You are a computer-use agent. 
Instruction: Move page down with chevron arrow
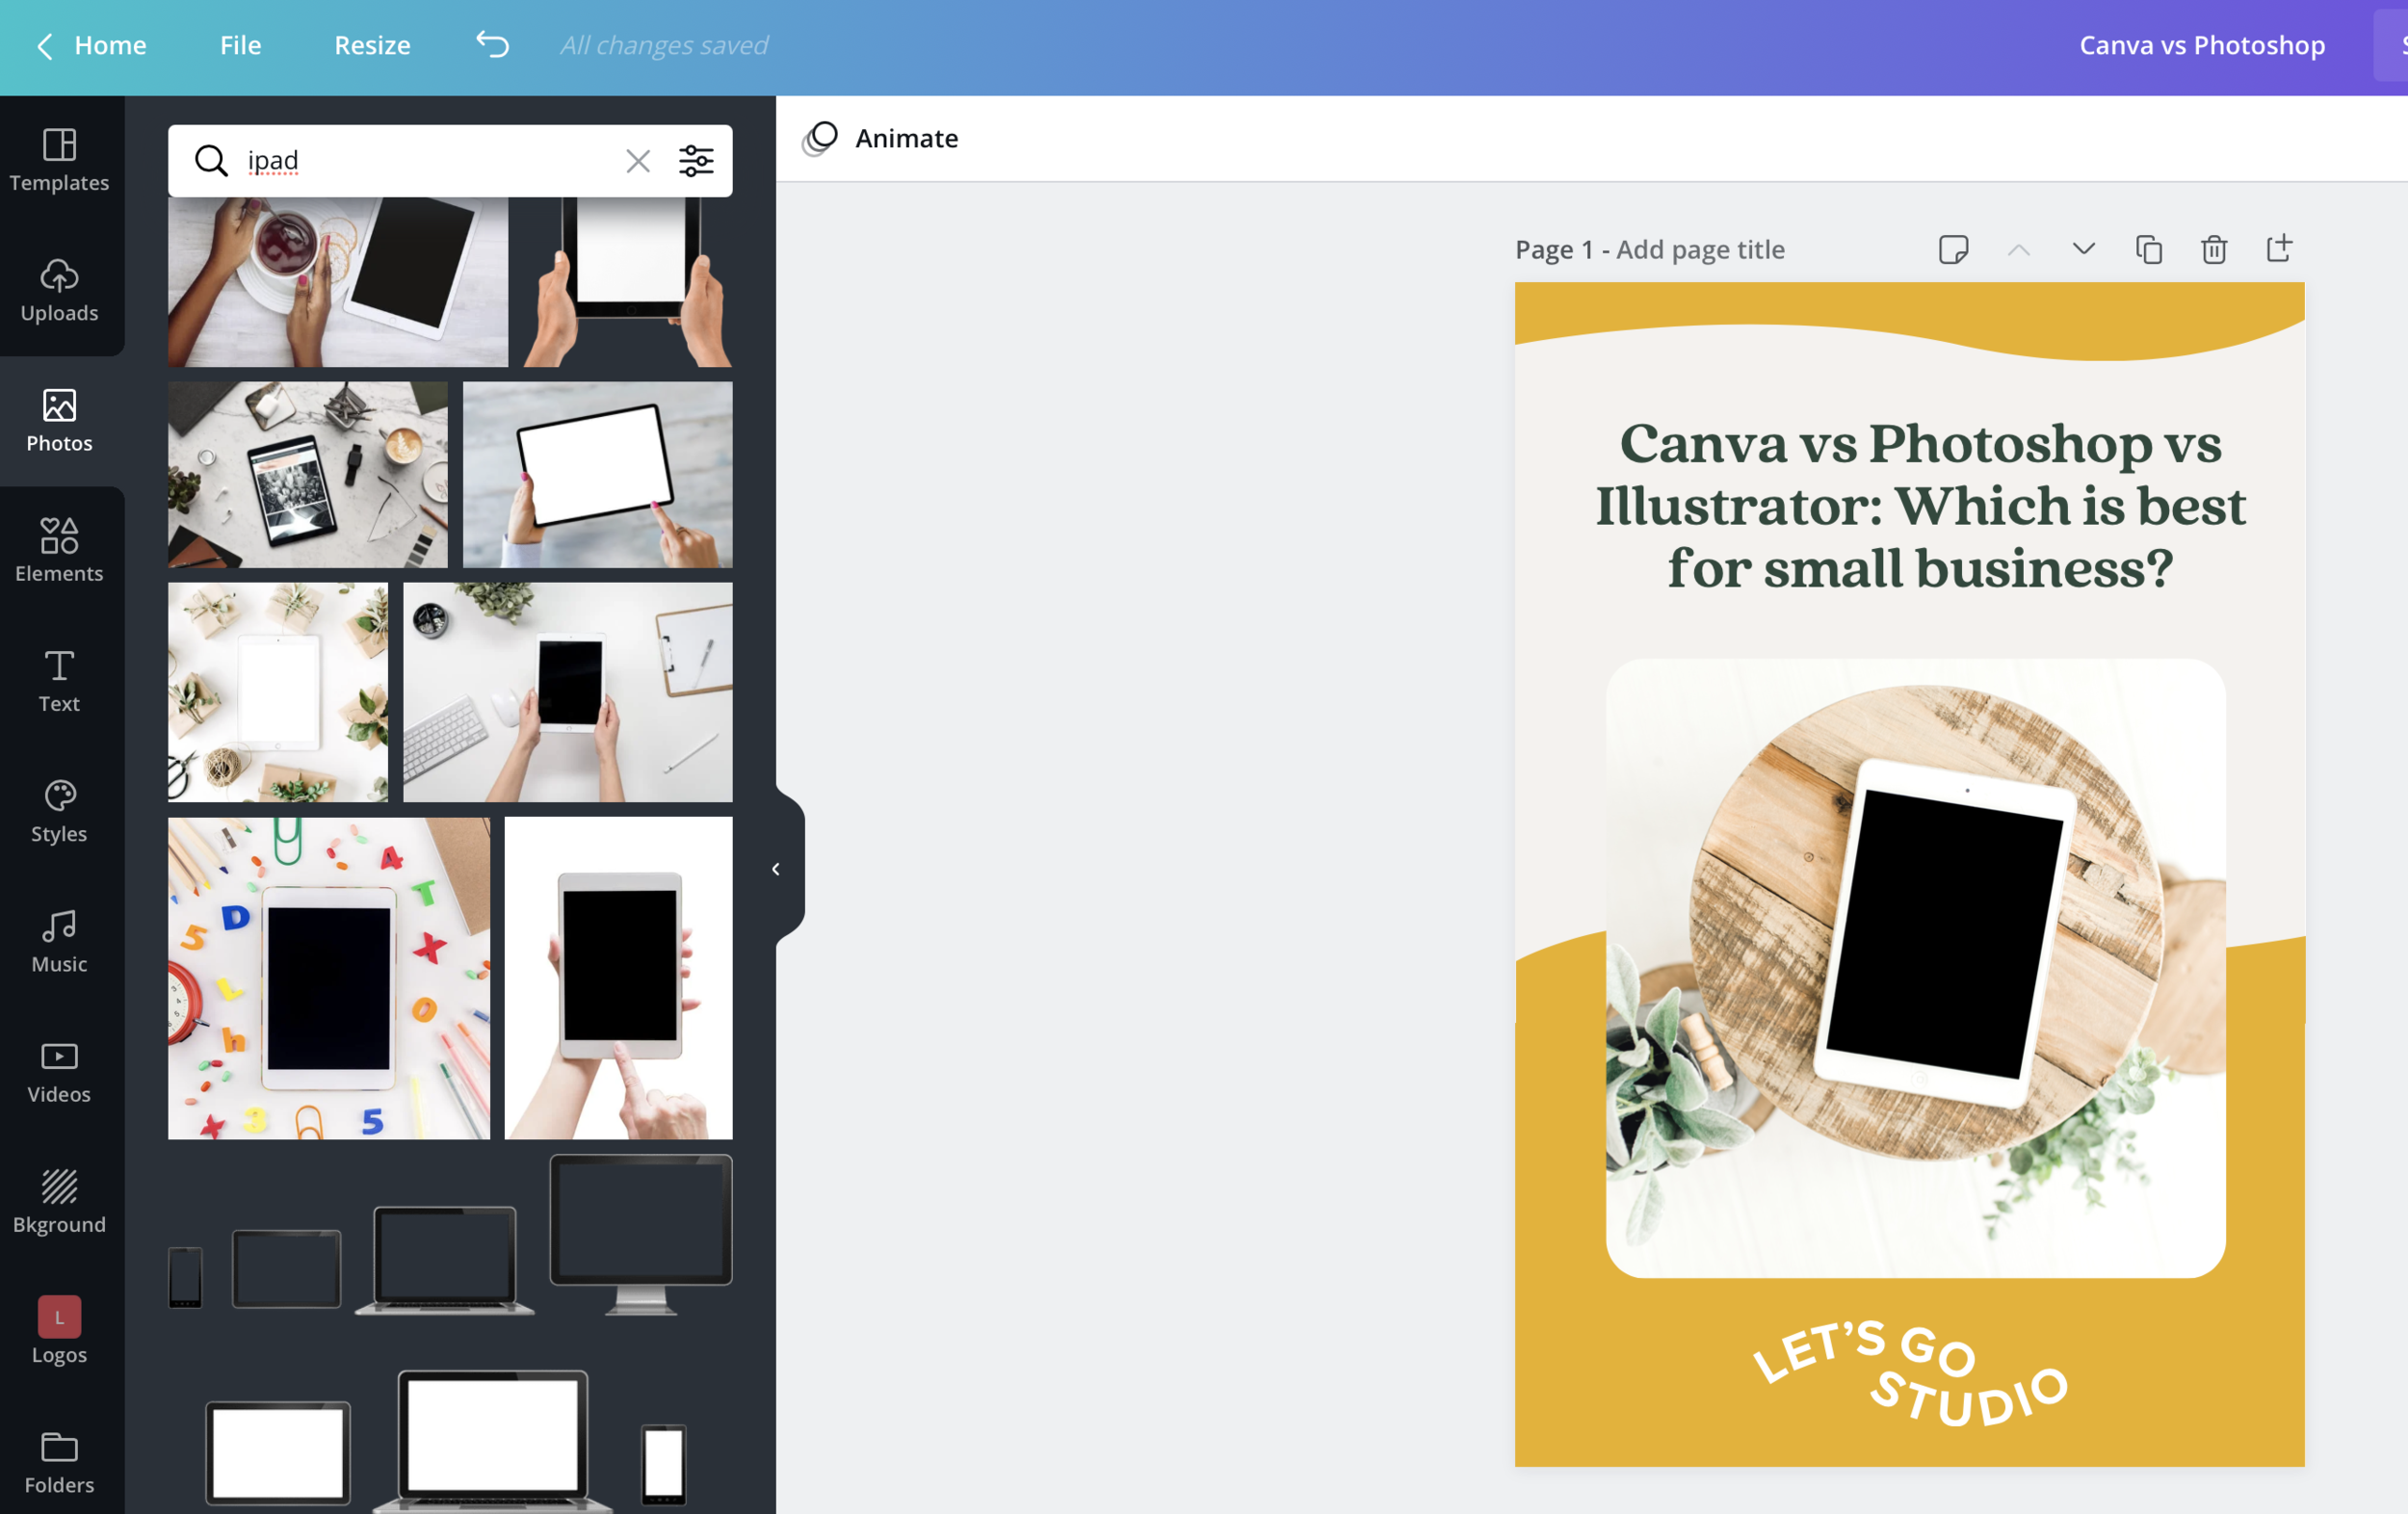pos(2083,249)
